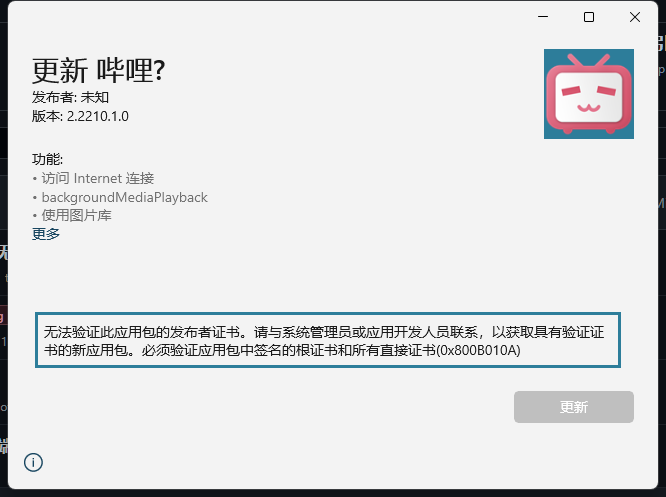Click the bilibili TV app logo
Screen dimensions: 666x497
click(x=589, y=94)
